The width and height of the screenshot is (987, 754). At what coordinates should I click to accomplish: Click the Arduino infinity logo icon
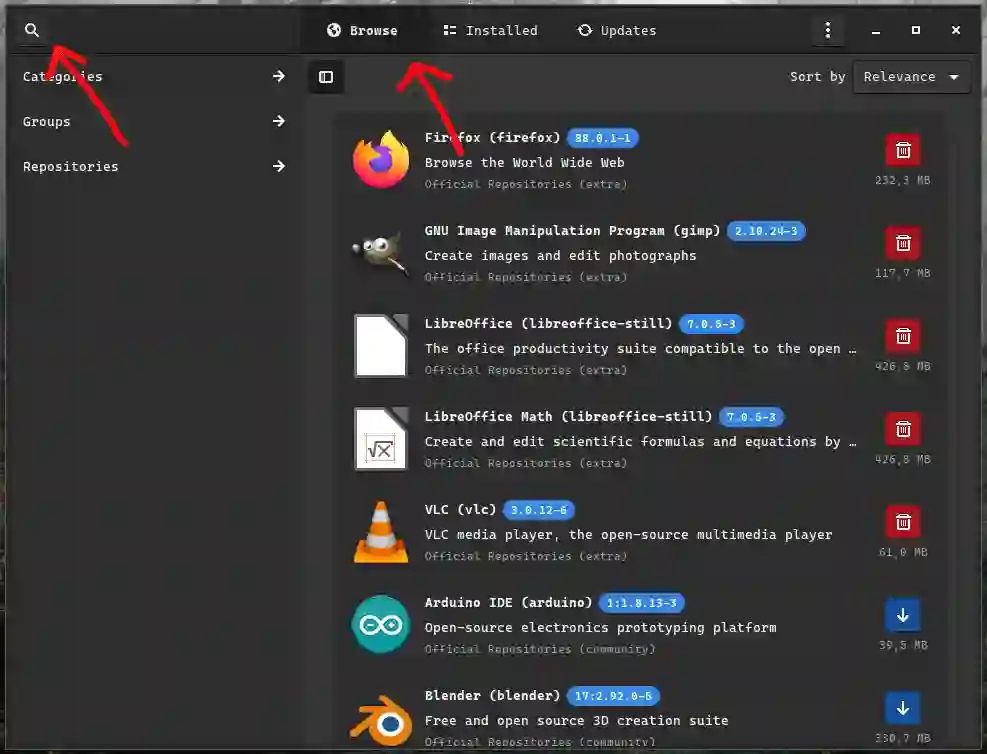(381, 624)
